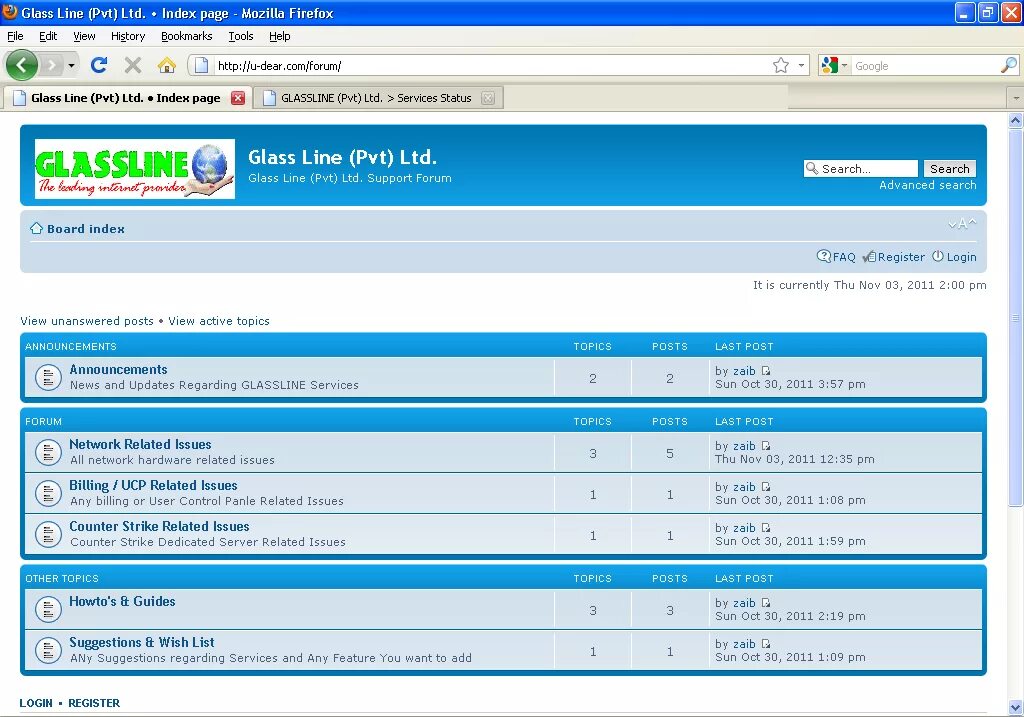Click the Suggestions & Wish List folder icon
This screenshot has width=1024, height=717.
click(x=48, y=651)
